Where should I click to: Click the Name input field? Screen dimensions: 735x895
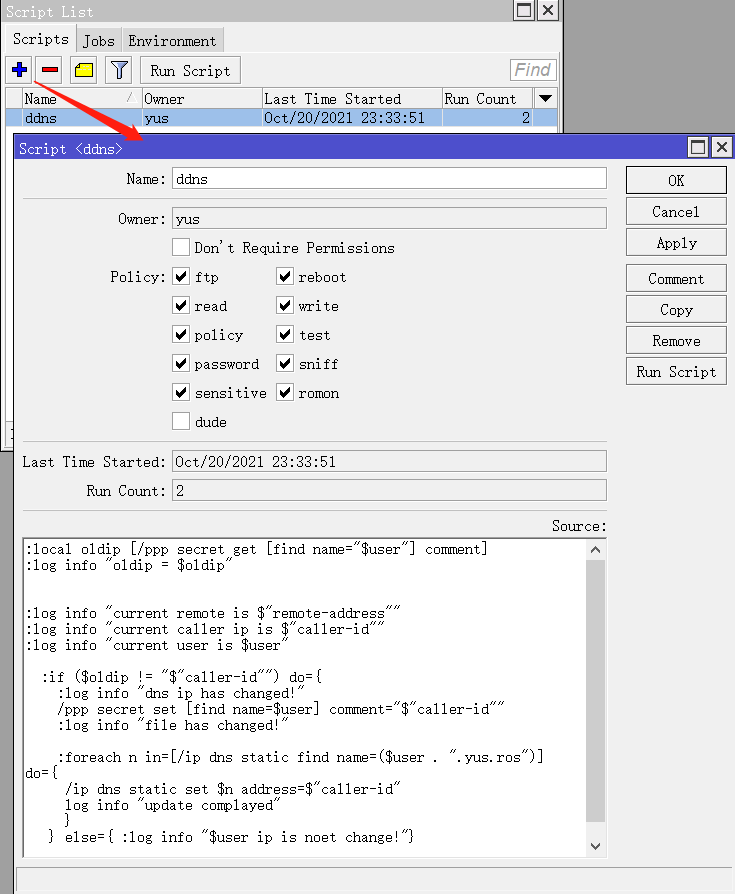coord(389,179)
